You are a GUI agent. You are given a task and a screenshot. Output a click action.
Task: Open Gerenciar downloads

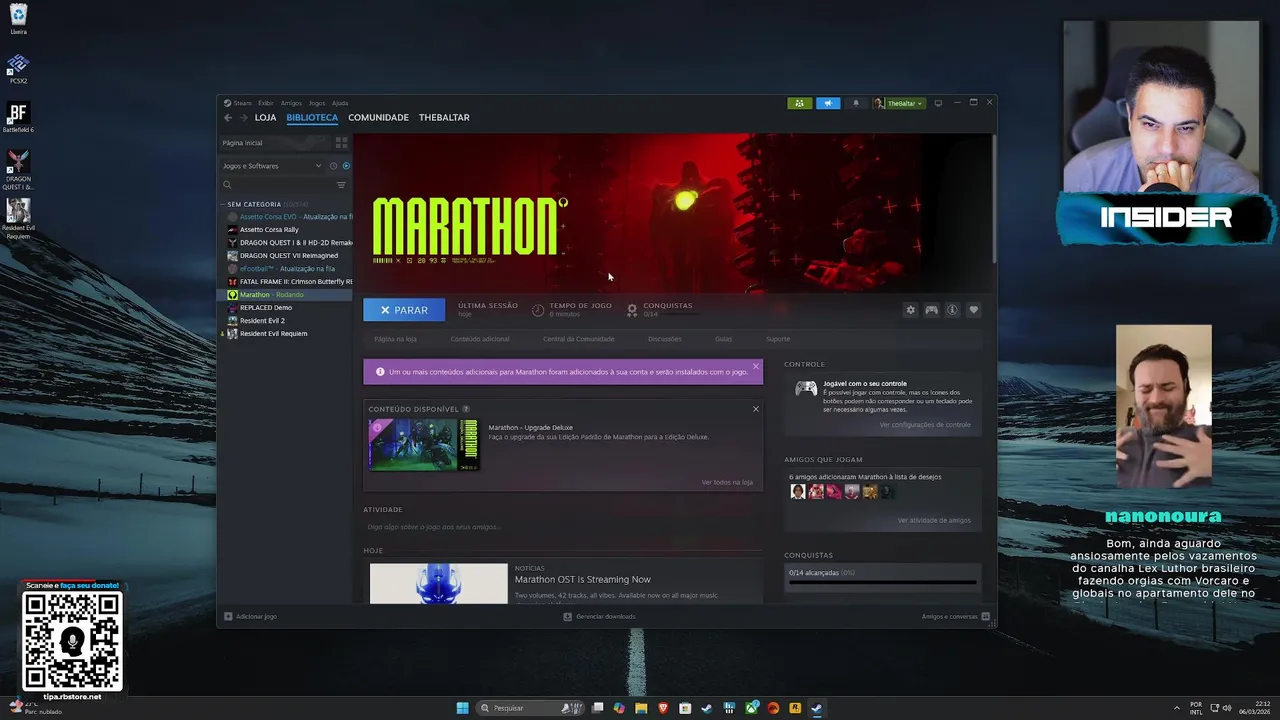(x=599, y=617)
